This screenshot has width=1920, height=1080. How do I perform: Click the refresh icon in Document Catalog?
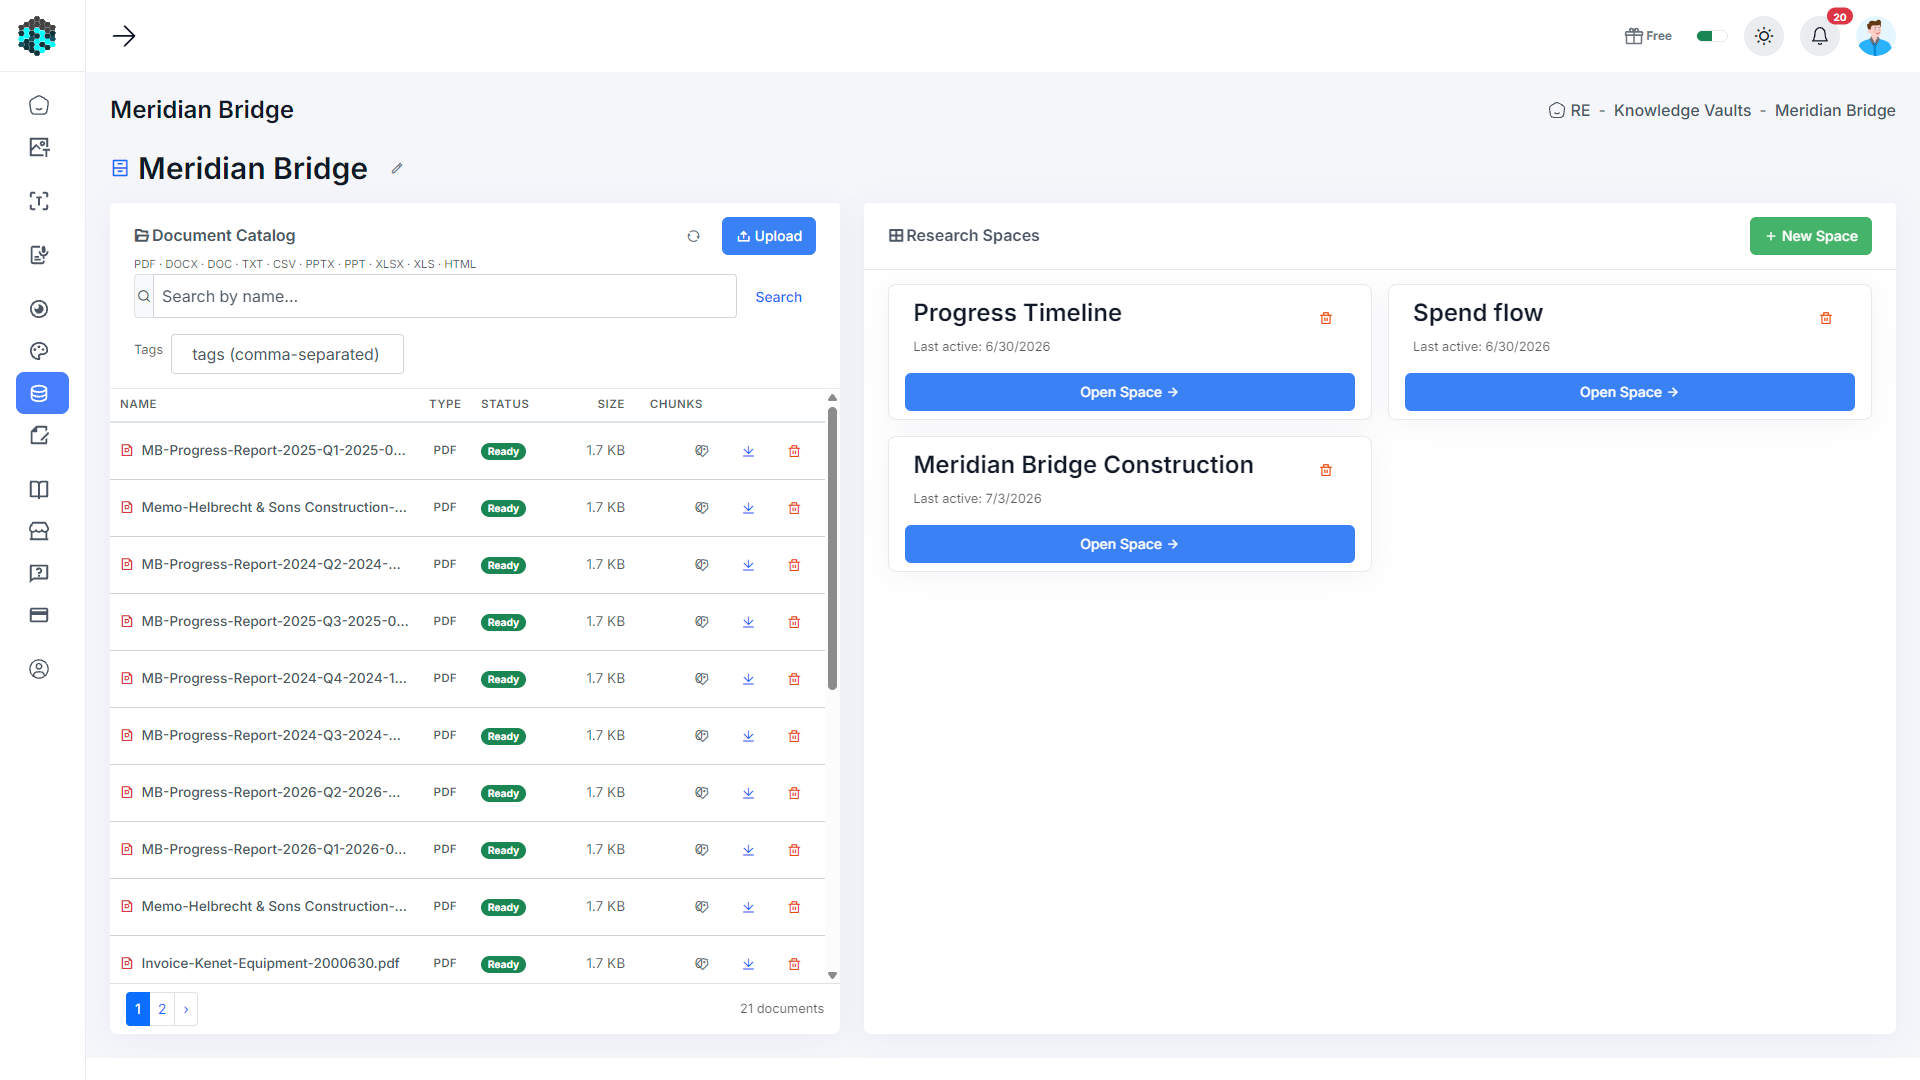(x=693, y=236)
